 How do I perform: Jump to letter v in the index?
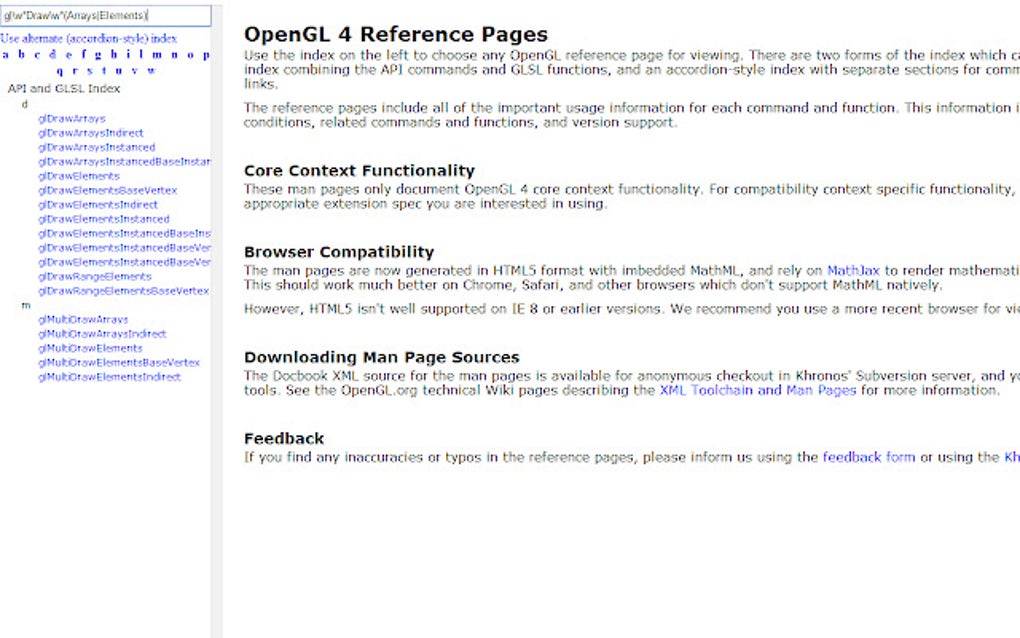tap(134, 70)
